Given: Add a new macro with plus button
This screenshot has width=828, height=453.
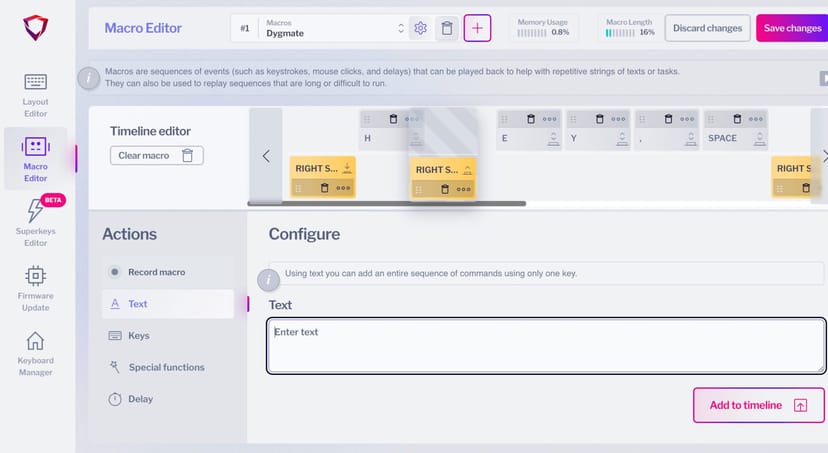Looking at the screenshot, I should (477, 28).
